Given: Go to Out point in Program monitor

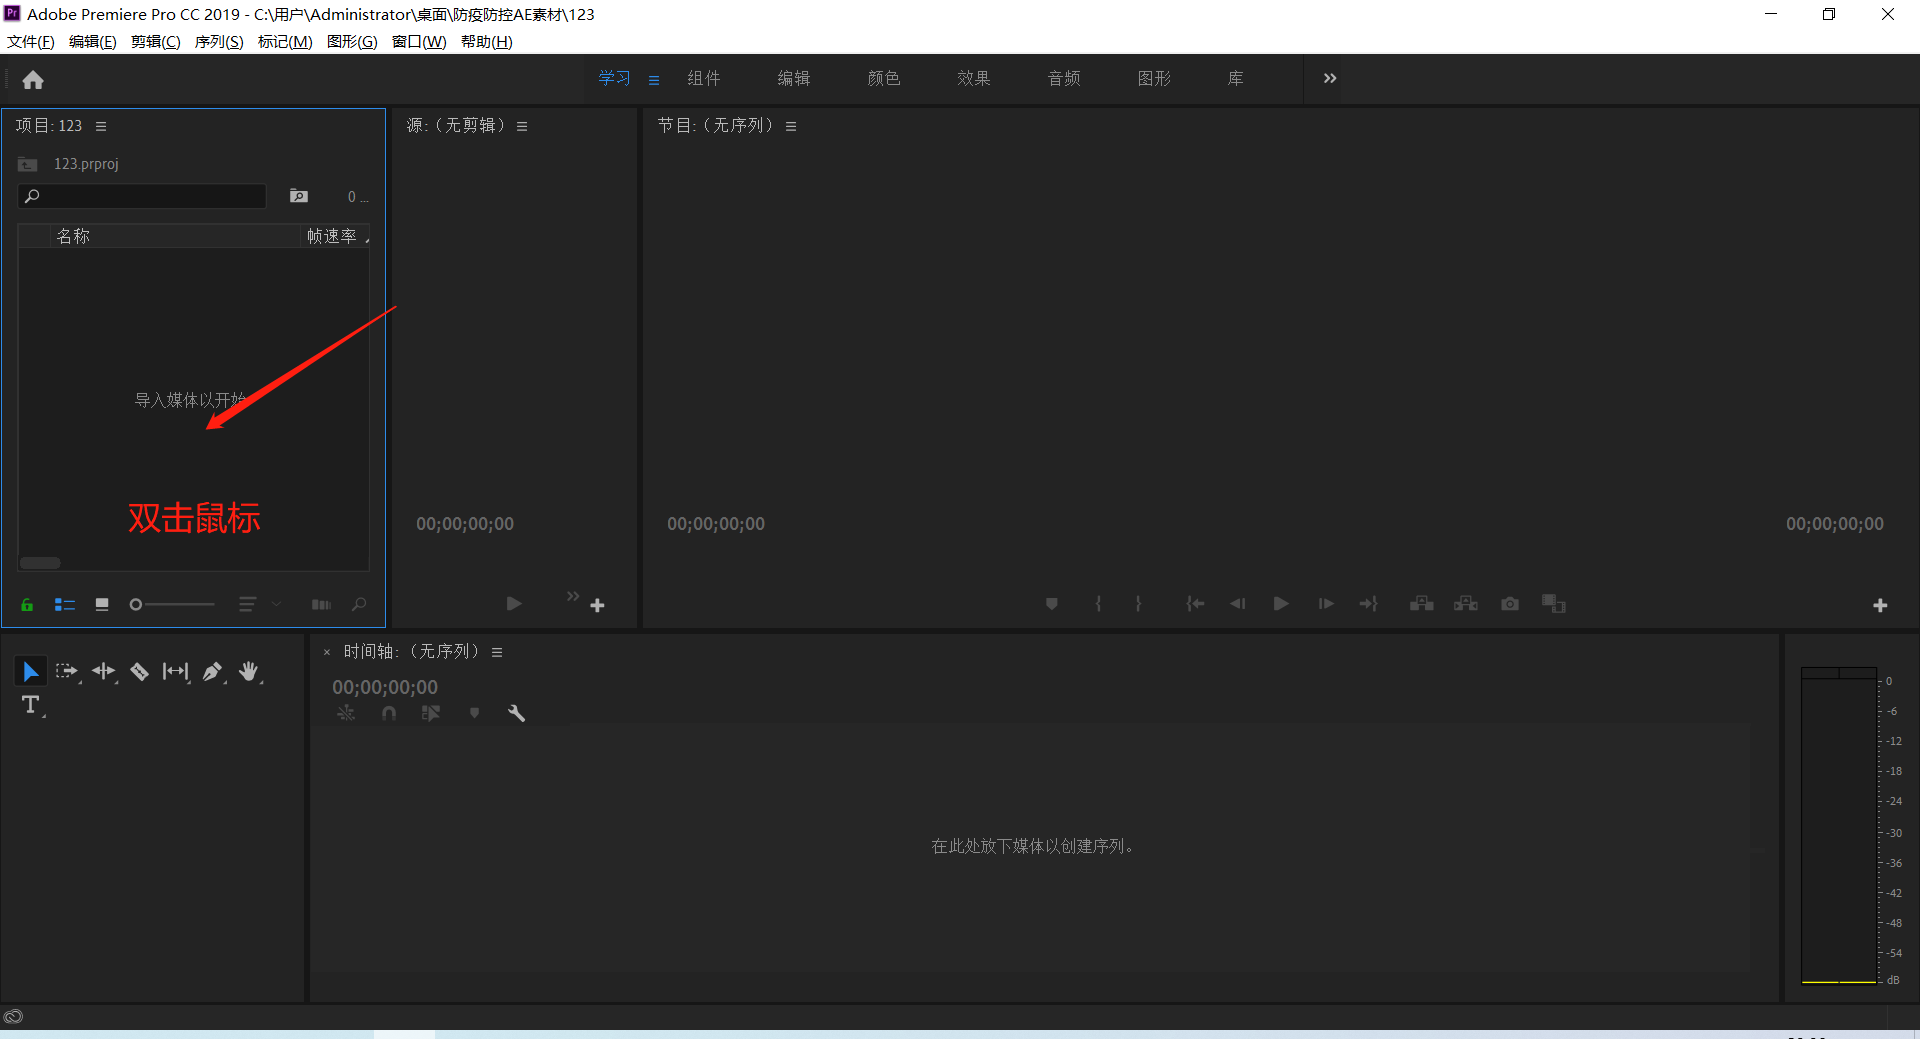Looking at the screenshot, I should tap(1369, 604).
